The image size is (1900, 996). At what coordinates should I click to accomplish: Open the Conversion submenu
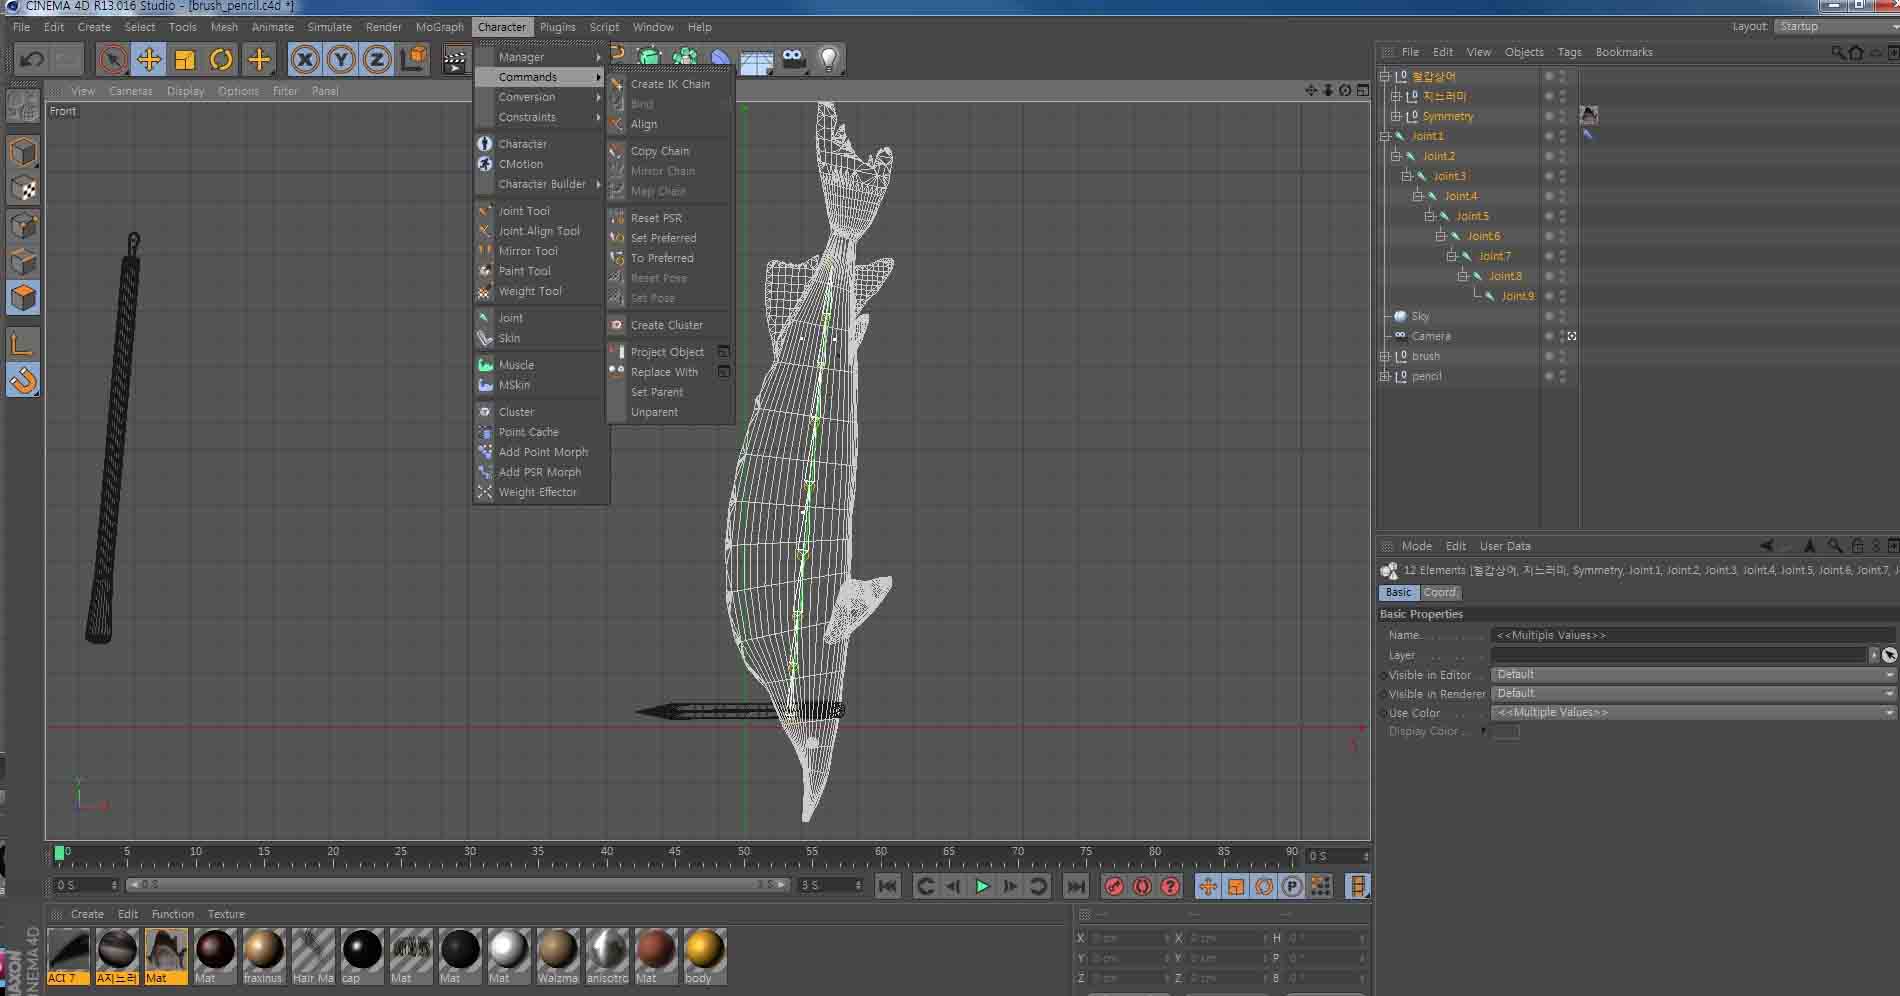tap(540, 97)
